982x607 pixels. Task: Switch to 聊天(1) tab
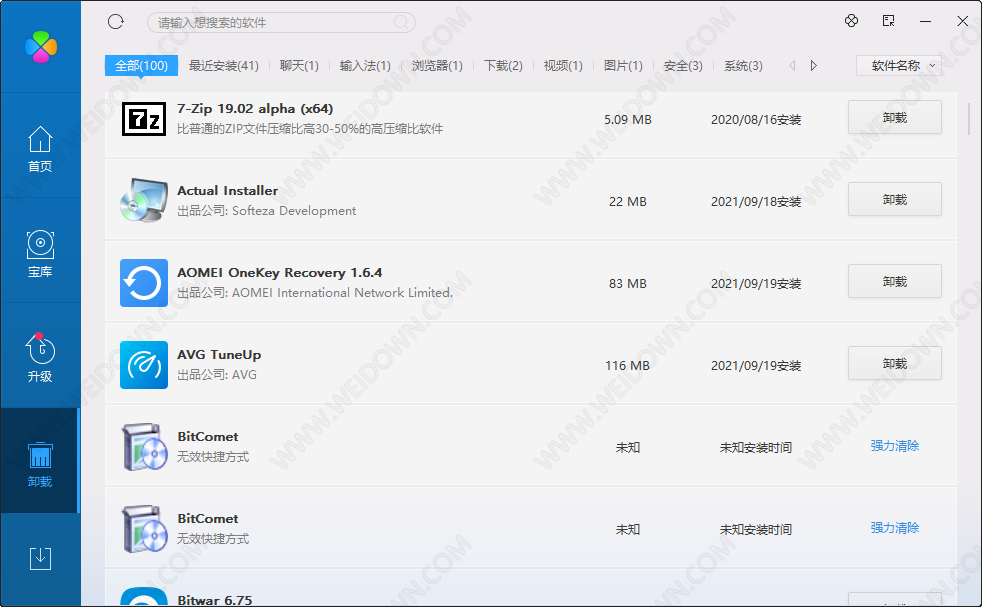pos(299,66)
